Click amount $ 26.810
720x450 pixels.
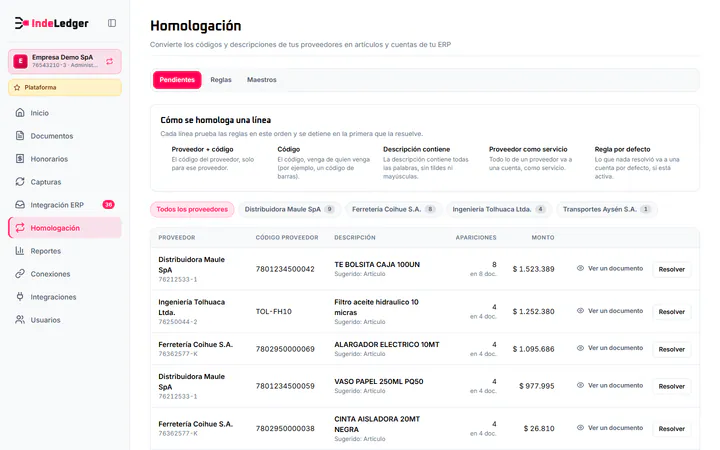pyautogui.click(x=539, y=428)
